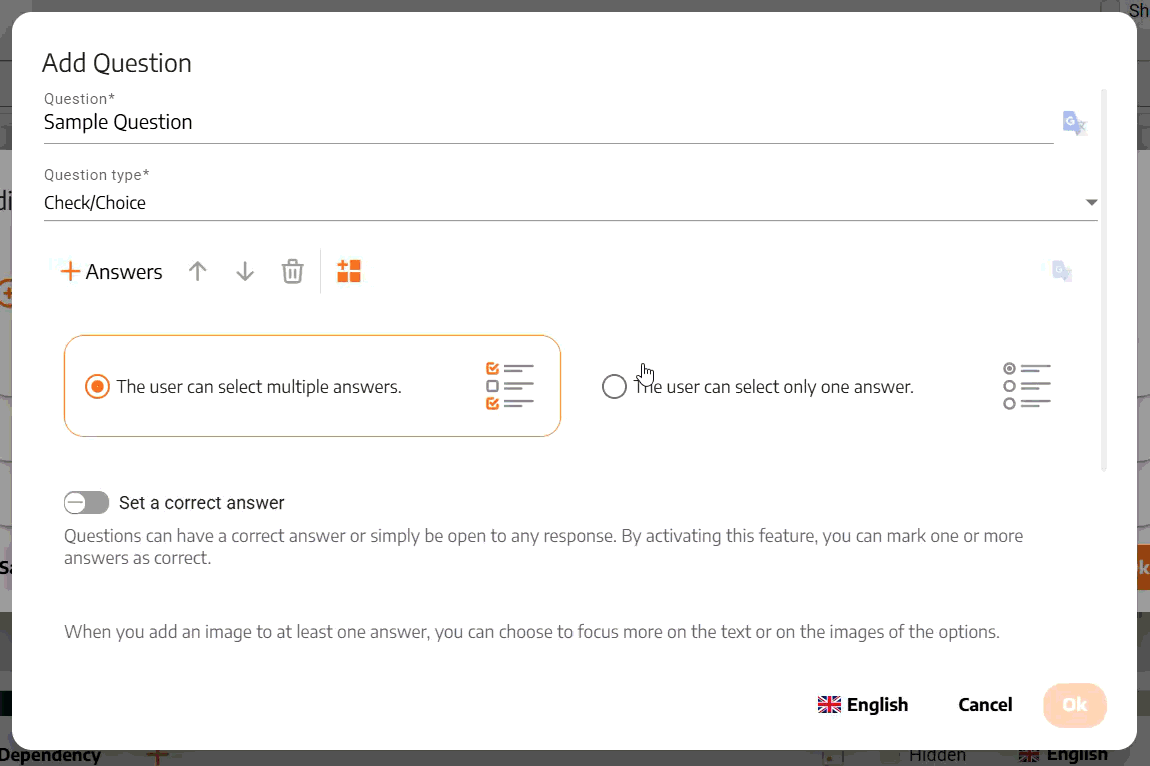Click the translate icon in the answers toolbar
The width and height of the screenshot is (1150, 766).
pyautogui.click(x=1061, y=271)
